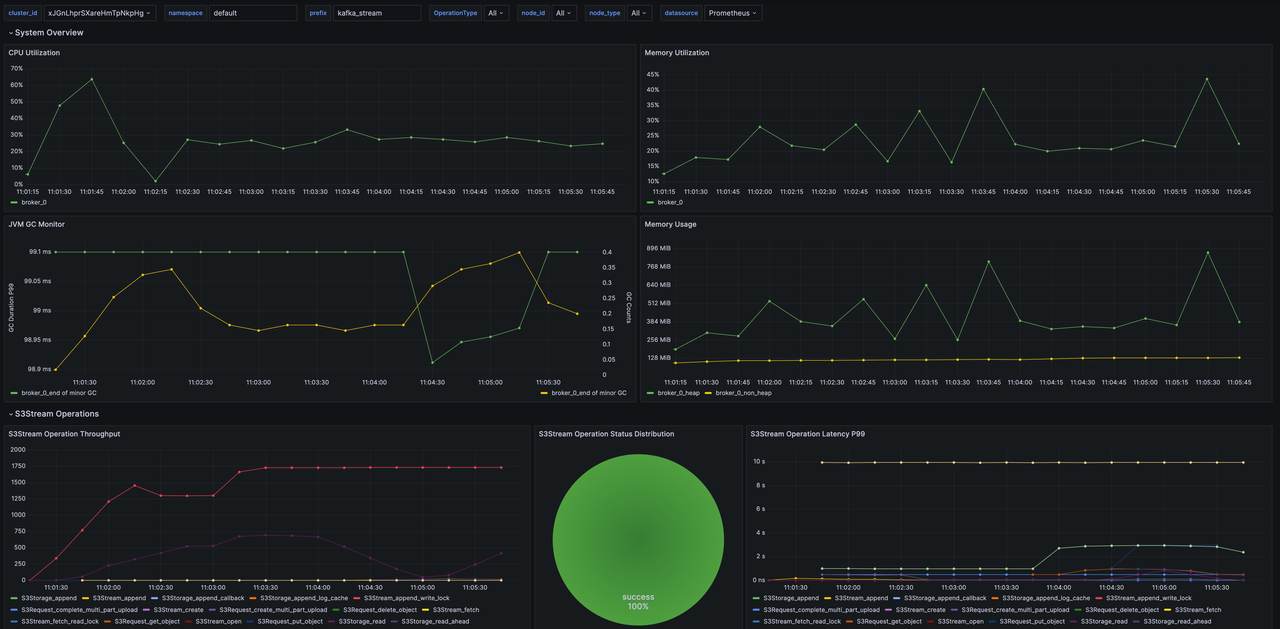Open the OperationType All dropdown
The height and width of the screenshot is (629, 1280).
495,13
